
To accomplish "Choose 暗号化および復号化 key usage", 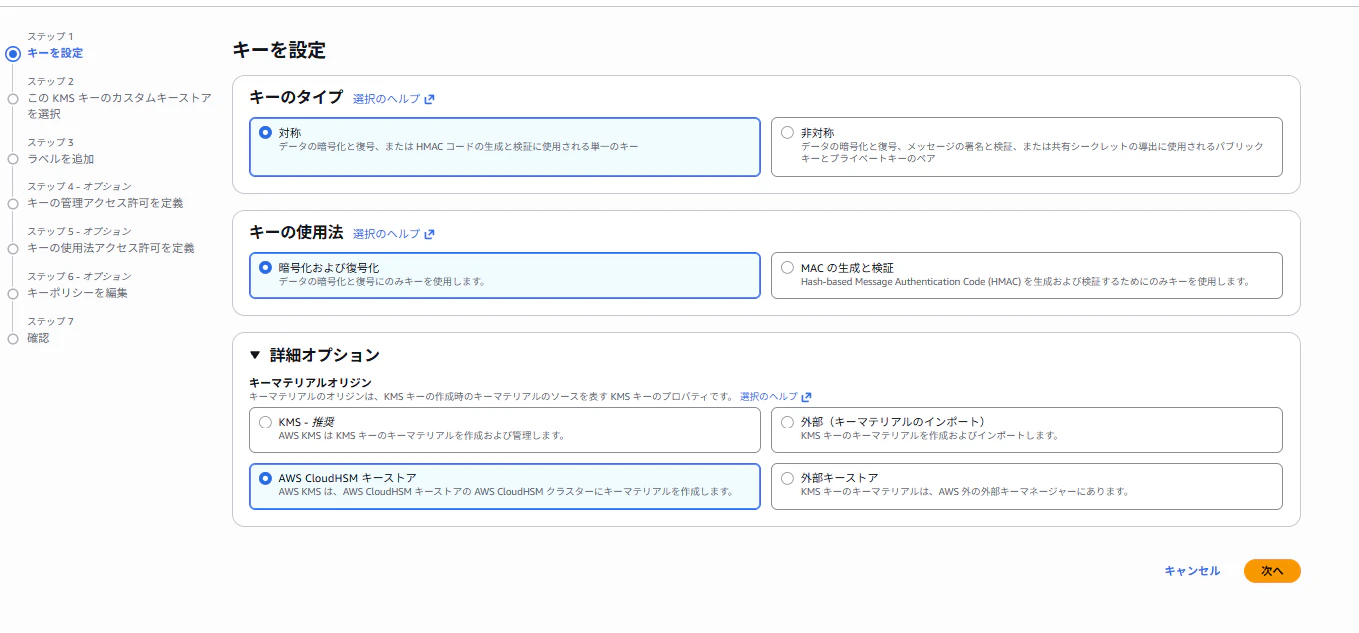I will 265,267.
